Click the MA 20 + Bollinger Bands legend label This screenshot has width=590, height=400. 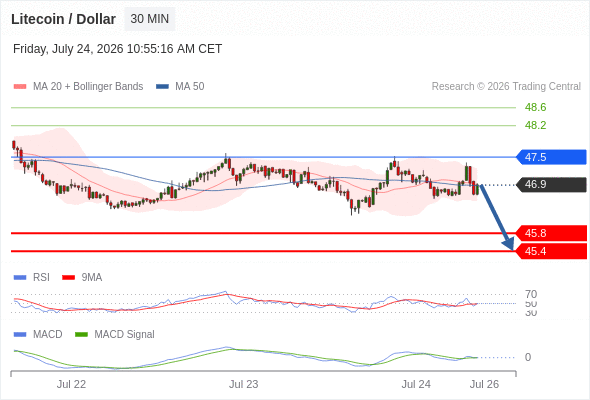(88, 87)
